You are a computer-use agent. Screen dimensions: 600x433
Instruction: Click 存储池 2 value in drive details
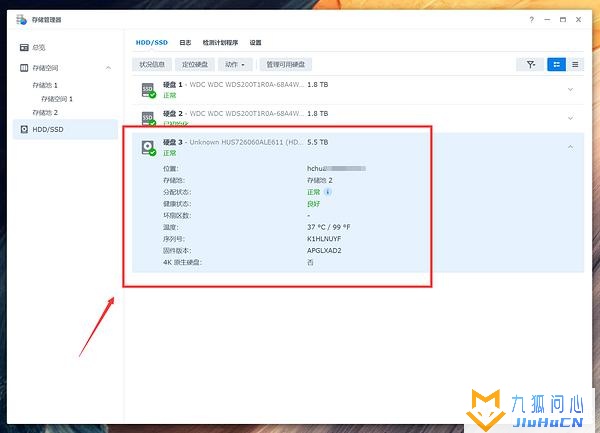320,180
